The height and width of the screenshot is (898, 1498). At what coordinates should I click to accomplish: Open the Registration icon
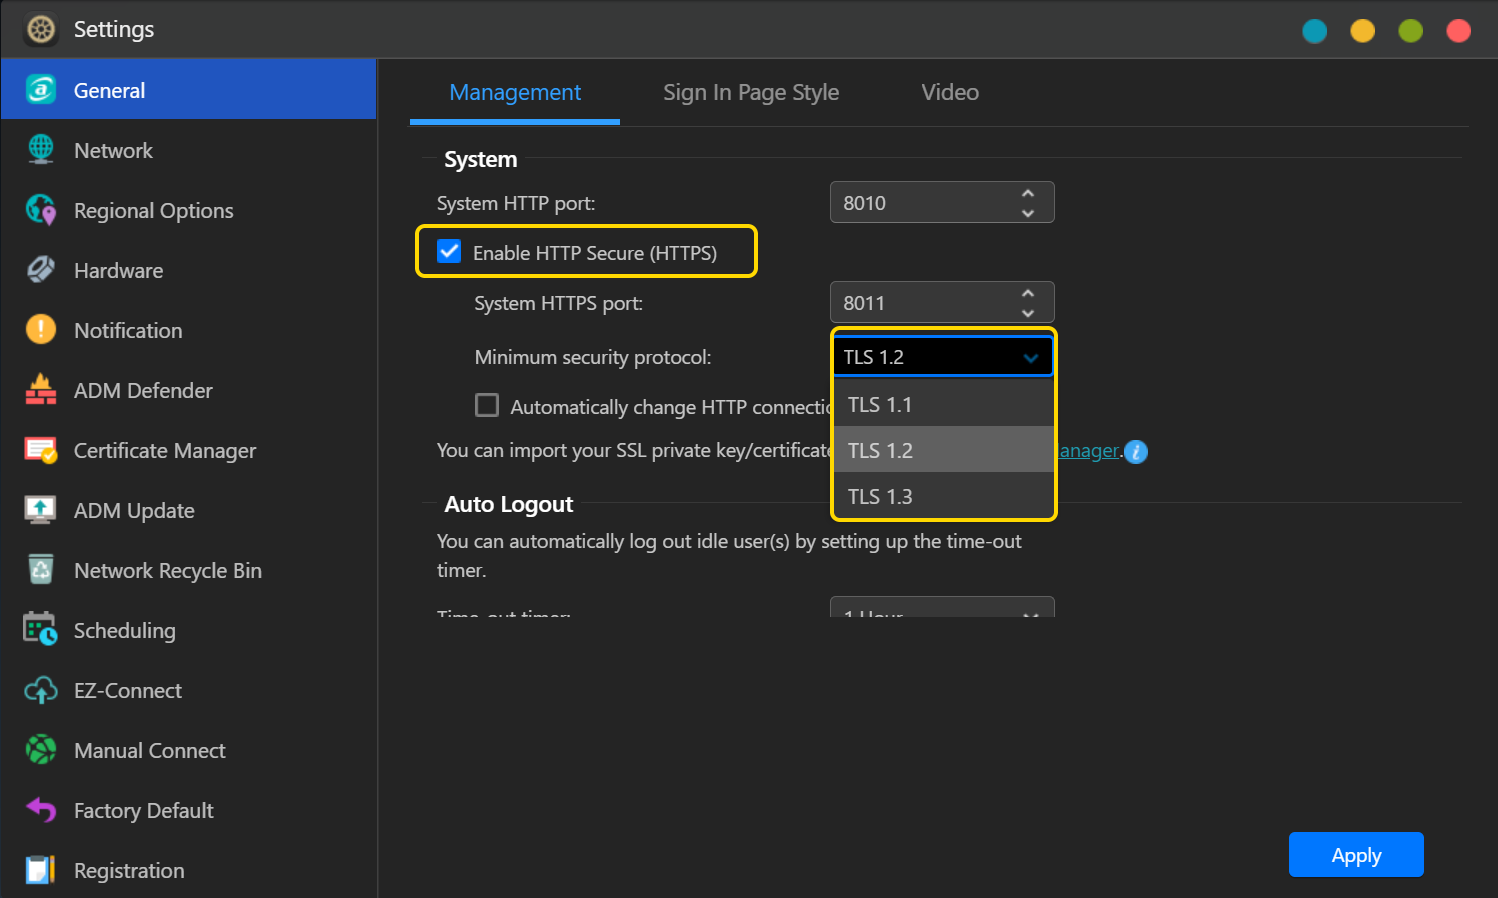click(41, 870)
